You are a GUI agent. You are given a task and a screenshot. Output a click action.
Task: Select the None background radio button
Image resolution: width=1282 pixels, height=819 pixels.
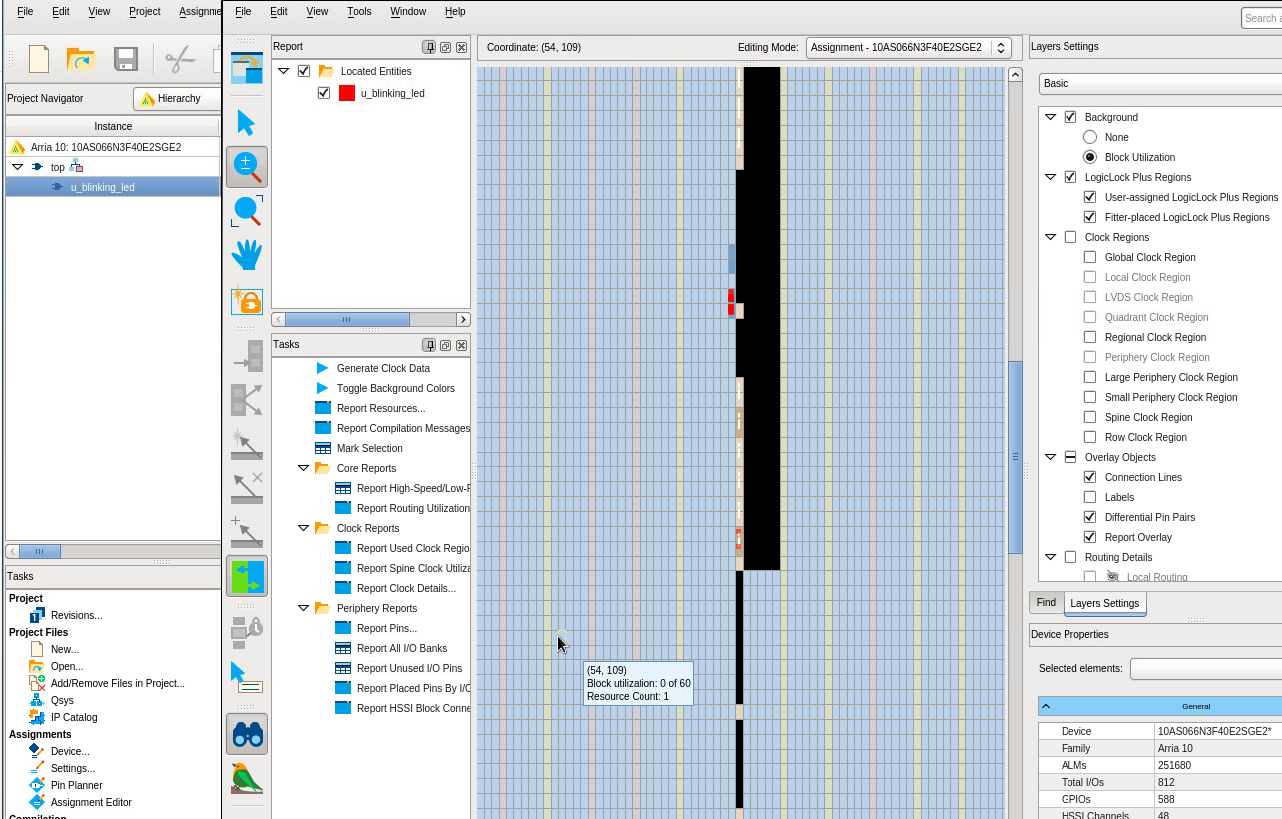(1090, 137)
